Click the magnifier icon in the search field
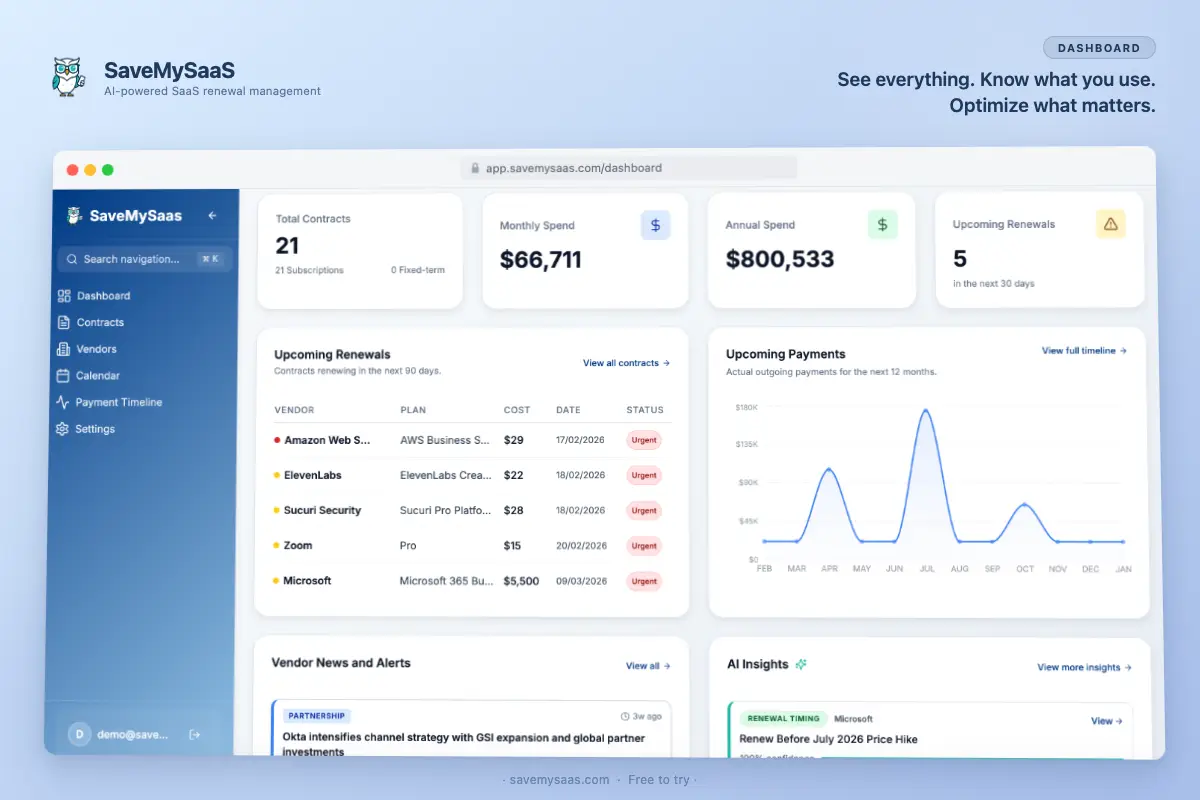The width and height of the screenshot is (1200, 800). [x=72, y=259]
